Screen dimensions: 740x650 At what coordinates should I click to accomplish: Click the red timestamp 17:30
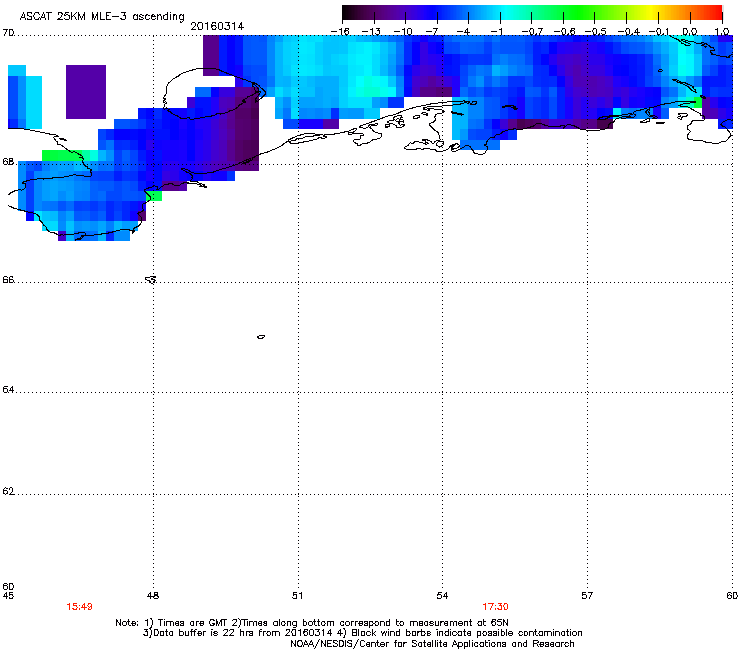[x=495, y=607]
